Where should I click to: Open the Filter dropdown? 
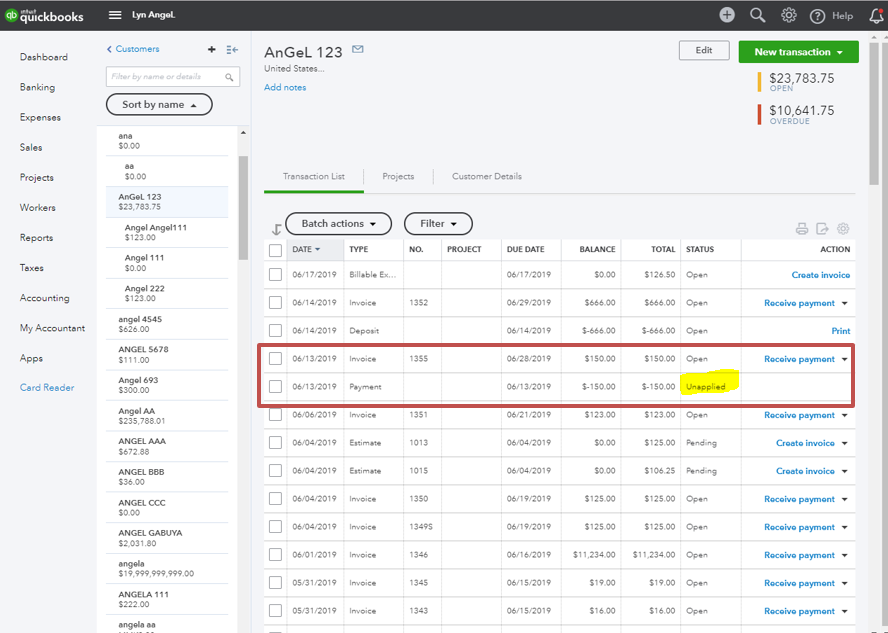pos(438,224)
